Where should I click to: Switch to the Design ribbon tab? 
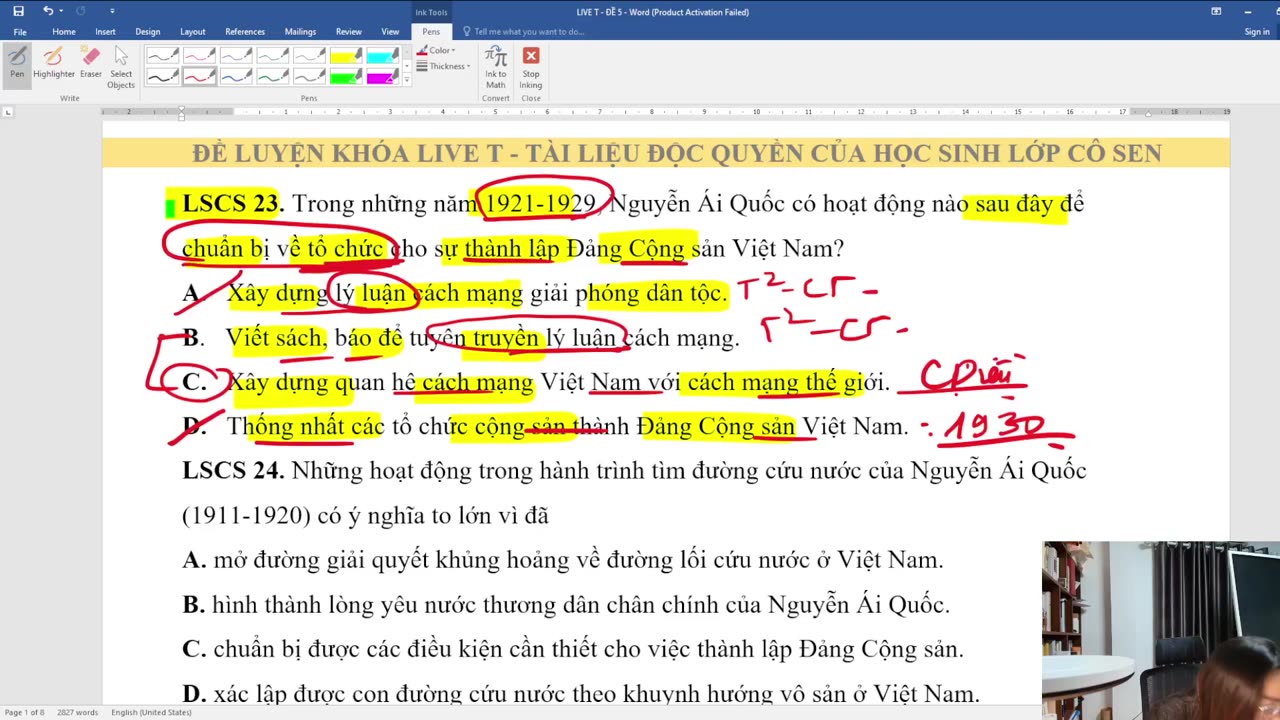pos(148,32)
